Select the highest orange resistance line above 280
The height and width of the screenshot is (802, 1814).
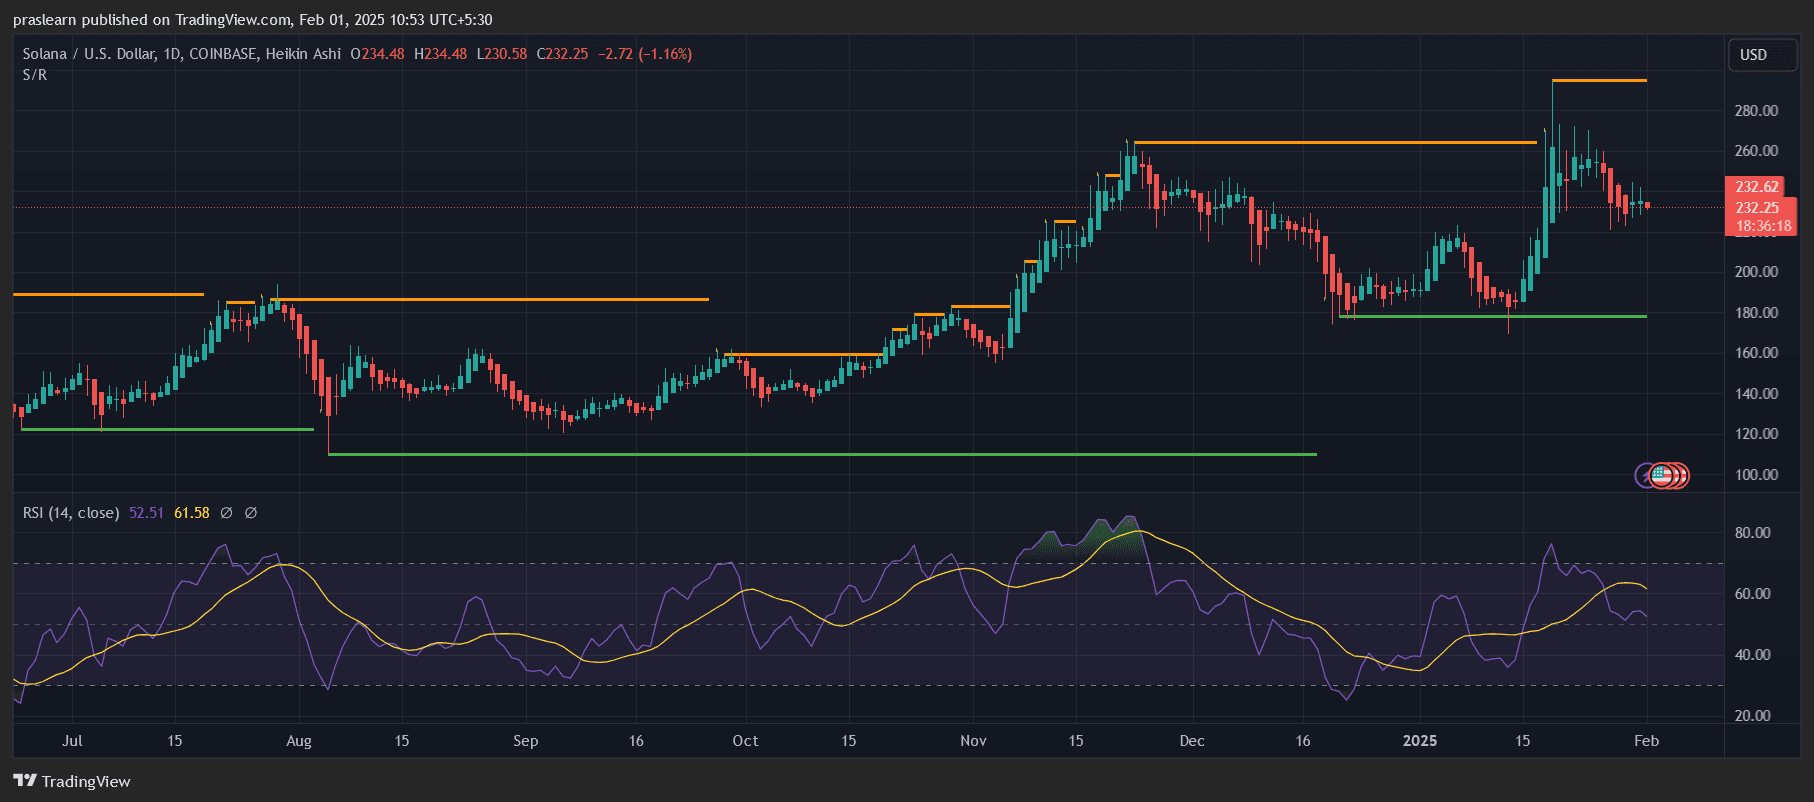pos(1599,80)
